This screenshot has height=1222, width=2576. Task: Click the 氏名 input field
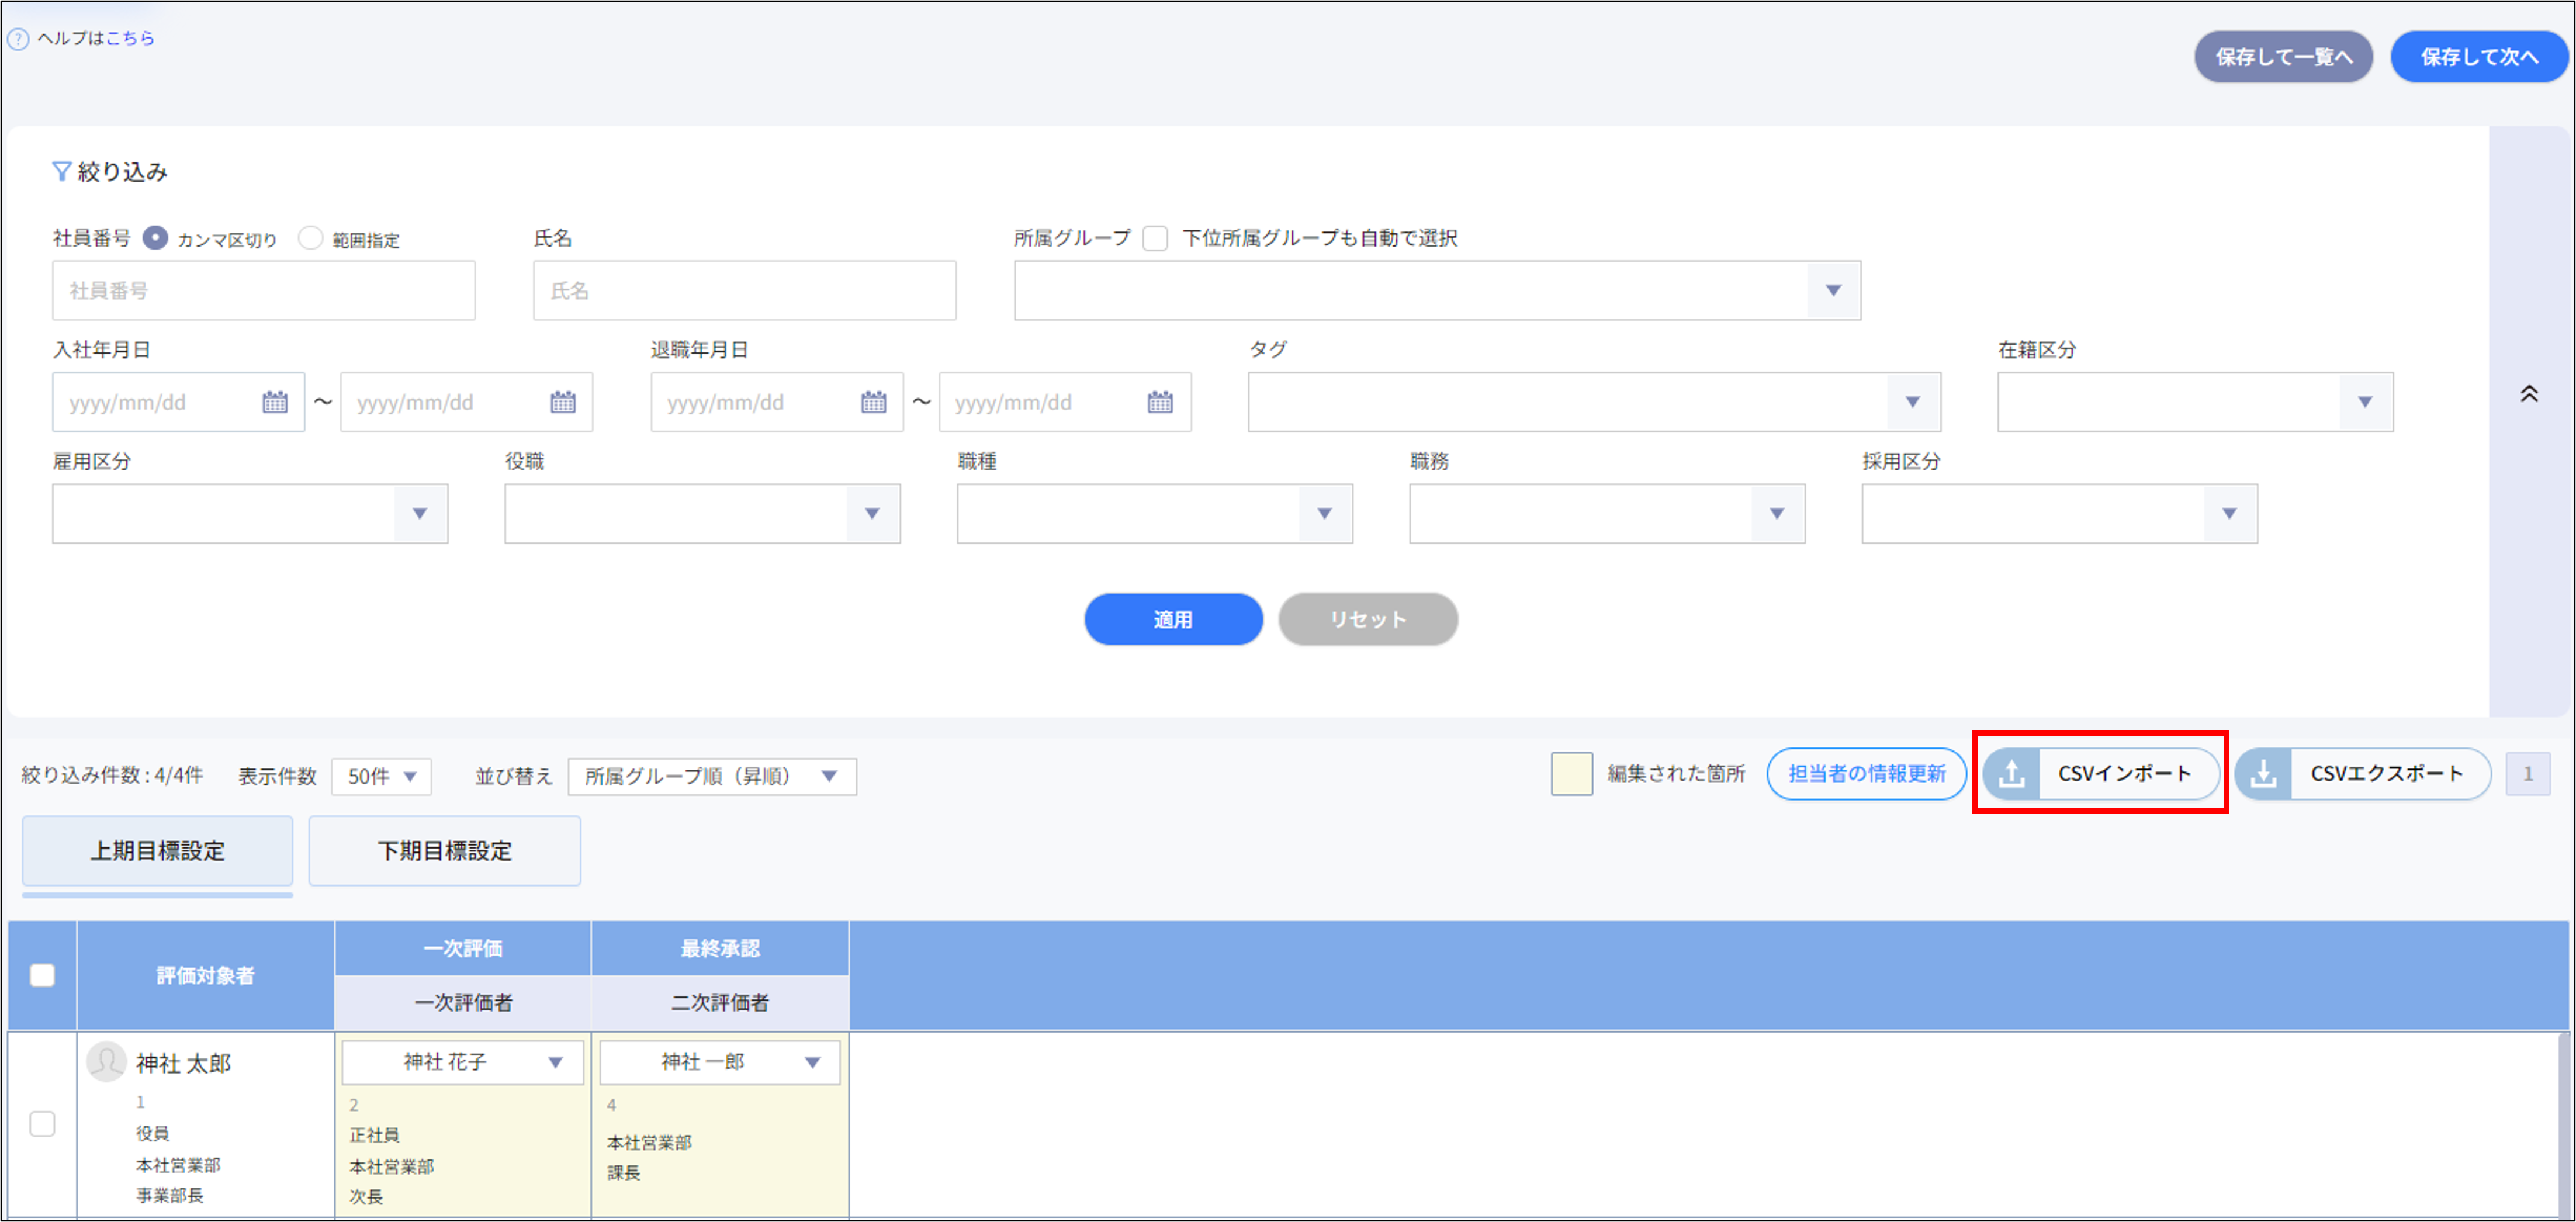(x=744, y=290)
